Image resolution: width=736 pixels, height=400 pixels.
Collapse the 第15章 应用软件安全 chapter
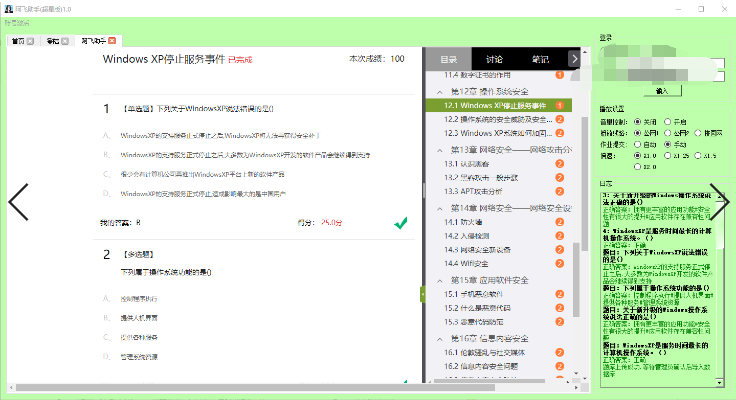440,281
